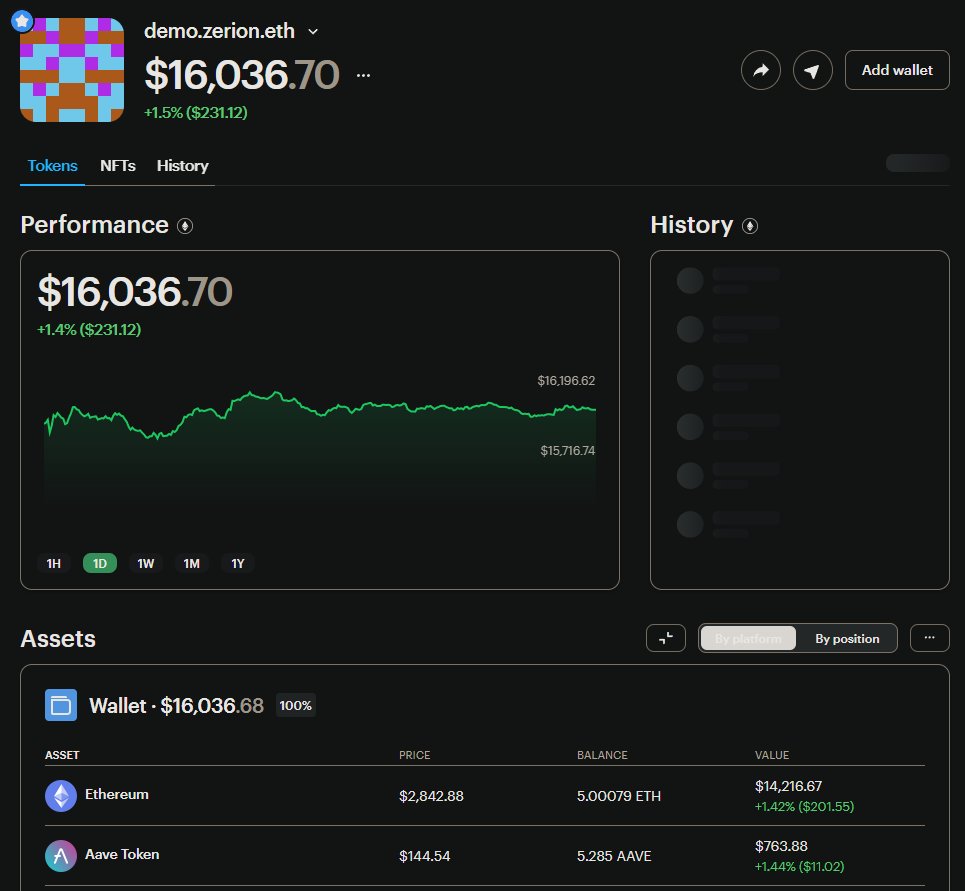This screenshot has width=965, height=891.
Task: Expand the demo.zerion.eth wallet dropdown
Action: [x=313, y=31]
